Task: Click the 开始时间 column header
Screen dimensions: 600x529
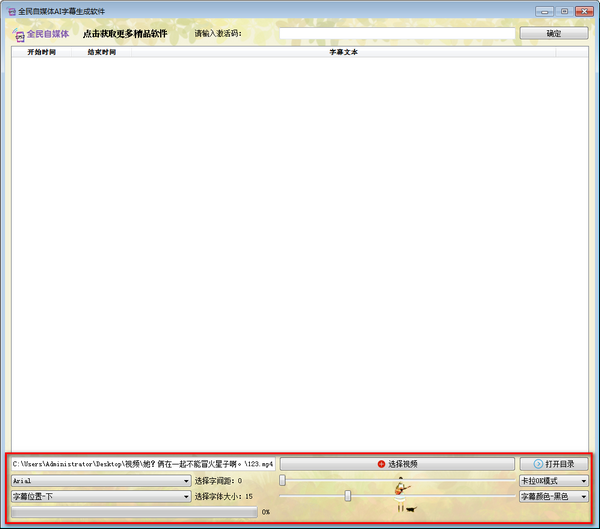Action: pyautogui.click(x=41, y=52)
